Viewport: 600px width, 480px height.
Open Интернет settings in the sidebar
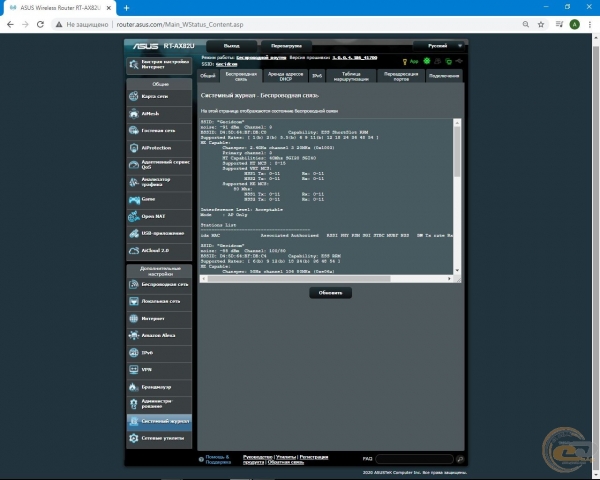[159, 318]
